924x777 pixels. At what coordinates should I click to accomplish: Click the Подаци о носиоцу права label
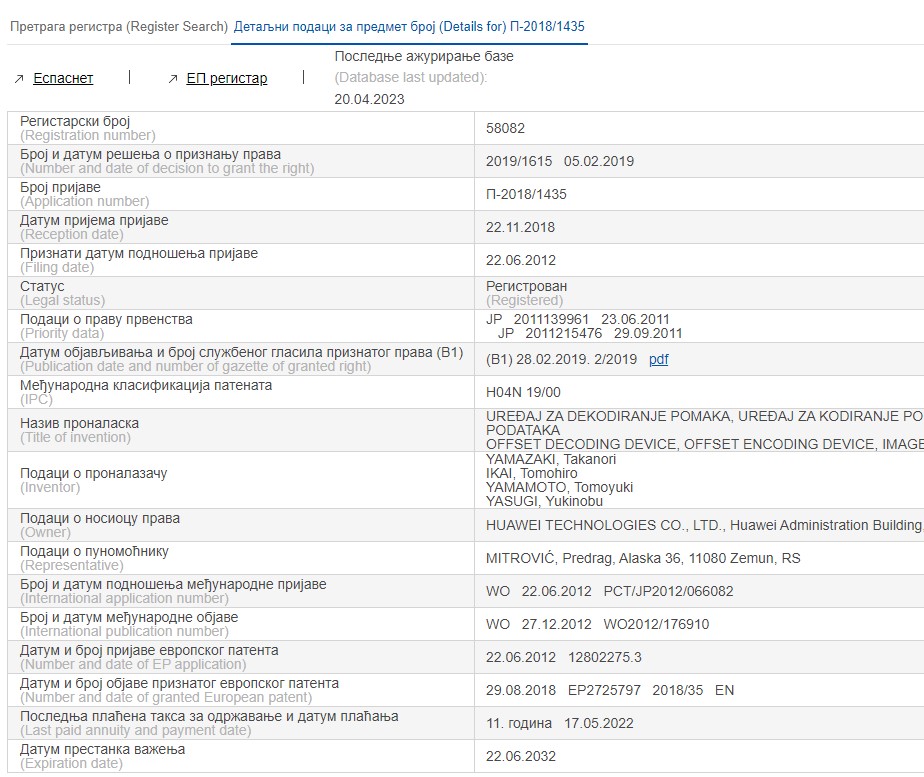pos(100,518)
